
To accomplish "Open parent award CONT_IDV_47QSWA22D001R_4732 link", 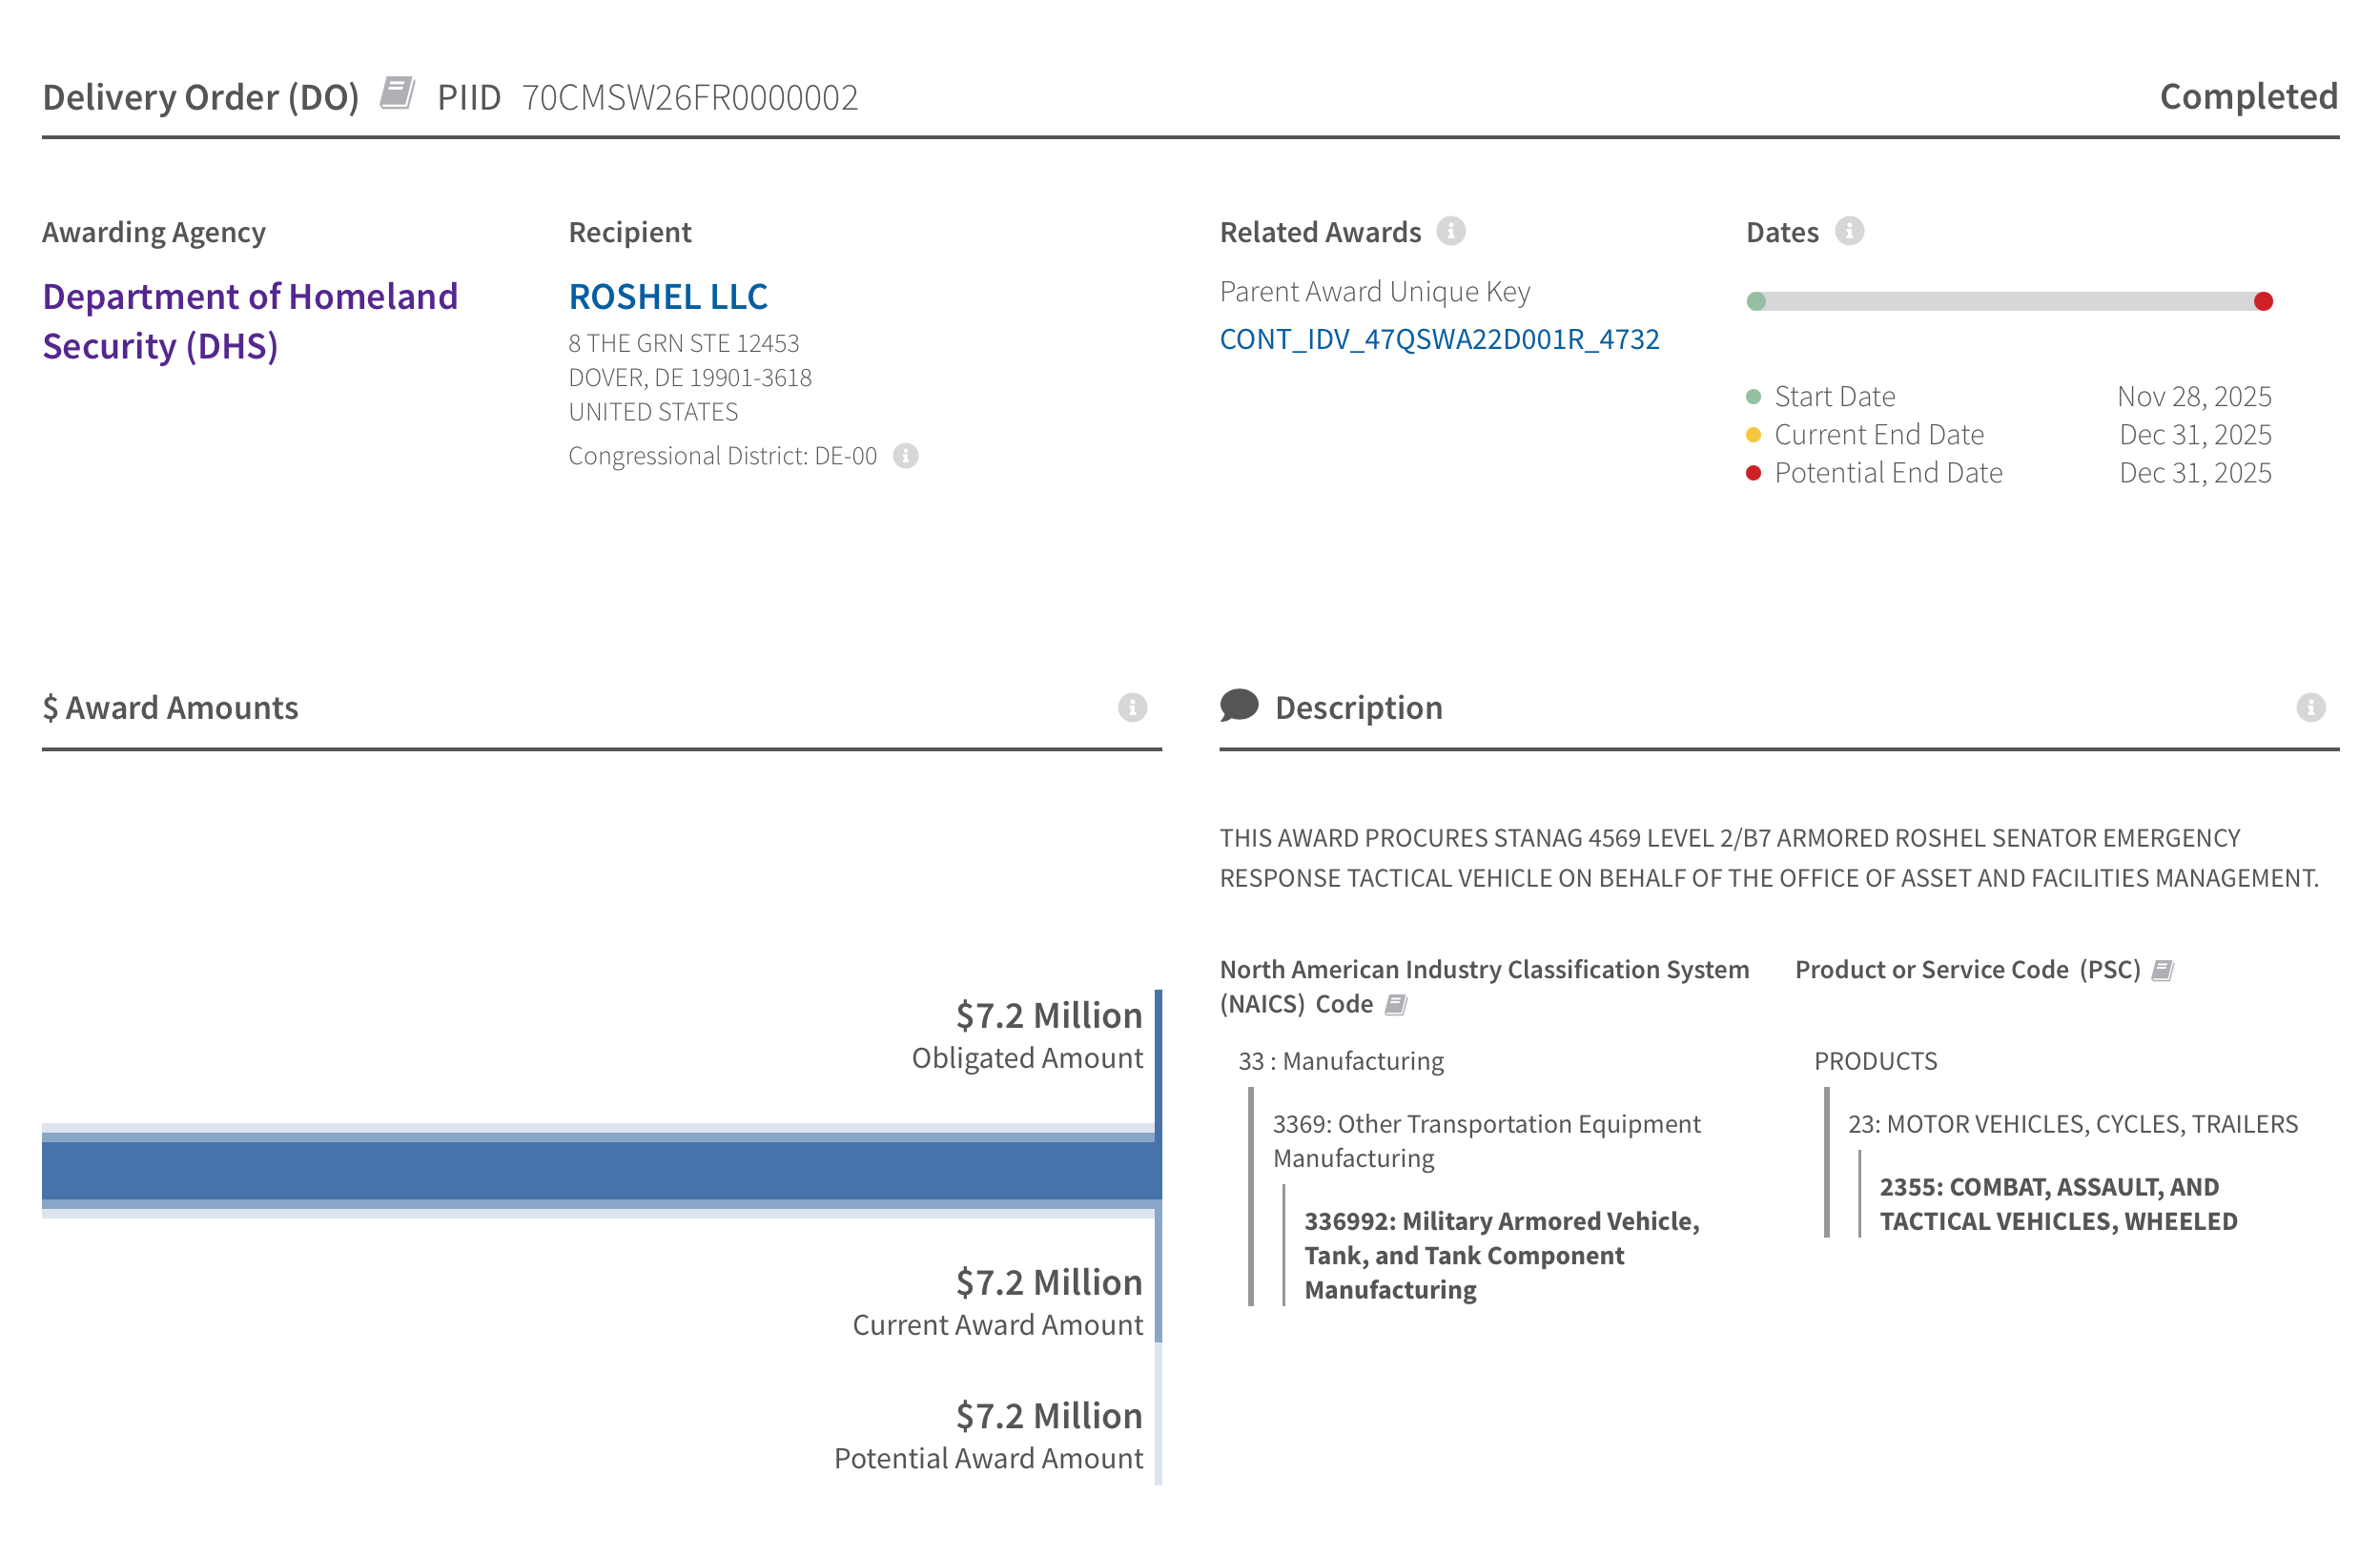I will tap(1439, 340).
